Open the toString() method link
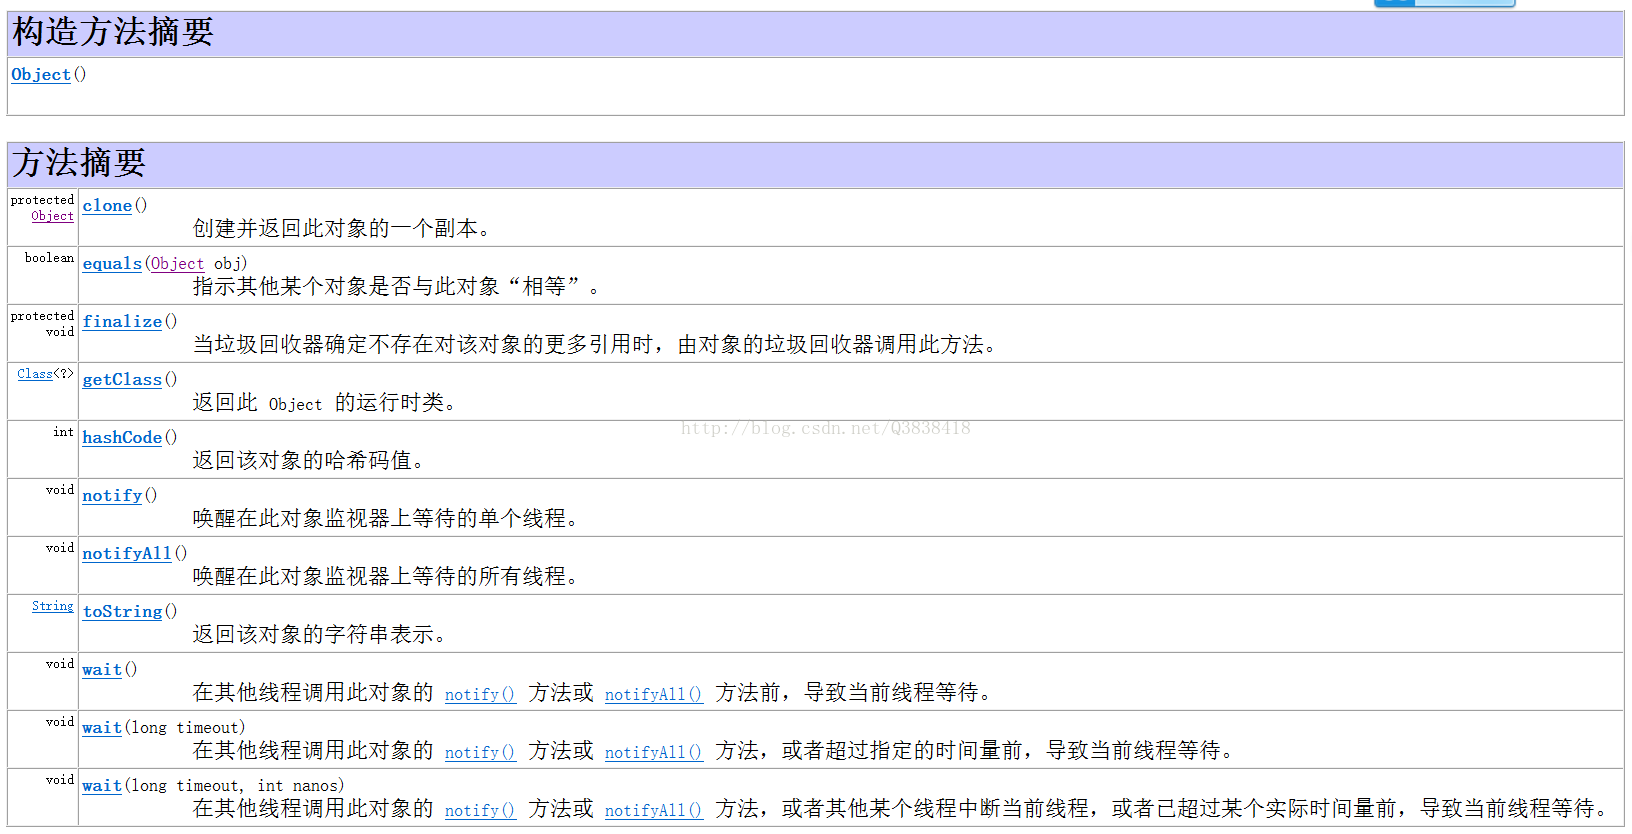 tap(122, 612)
